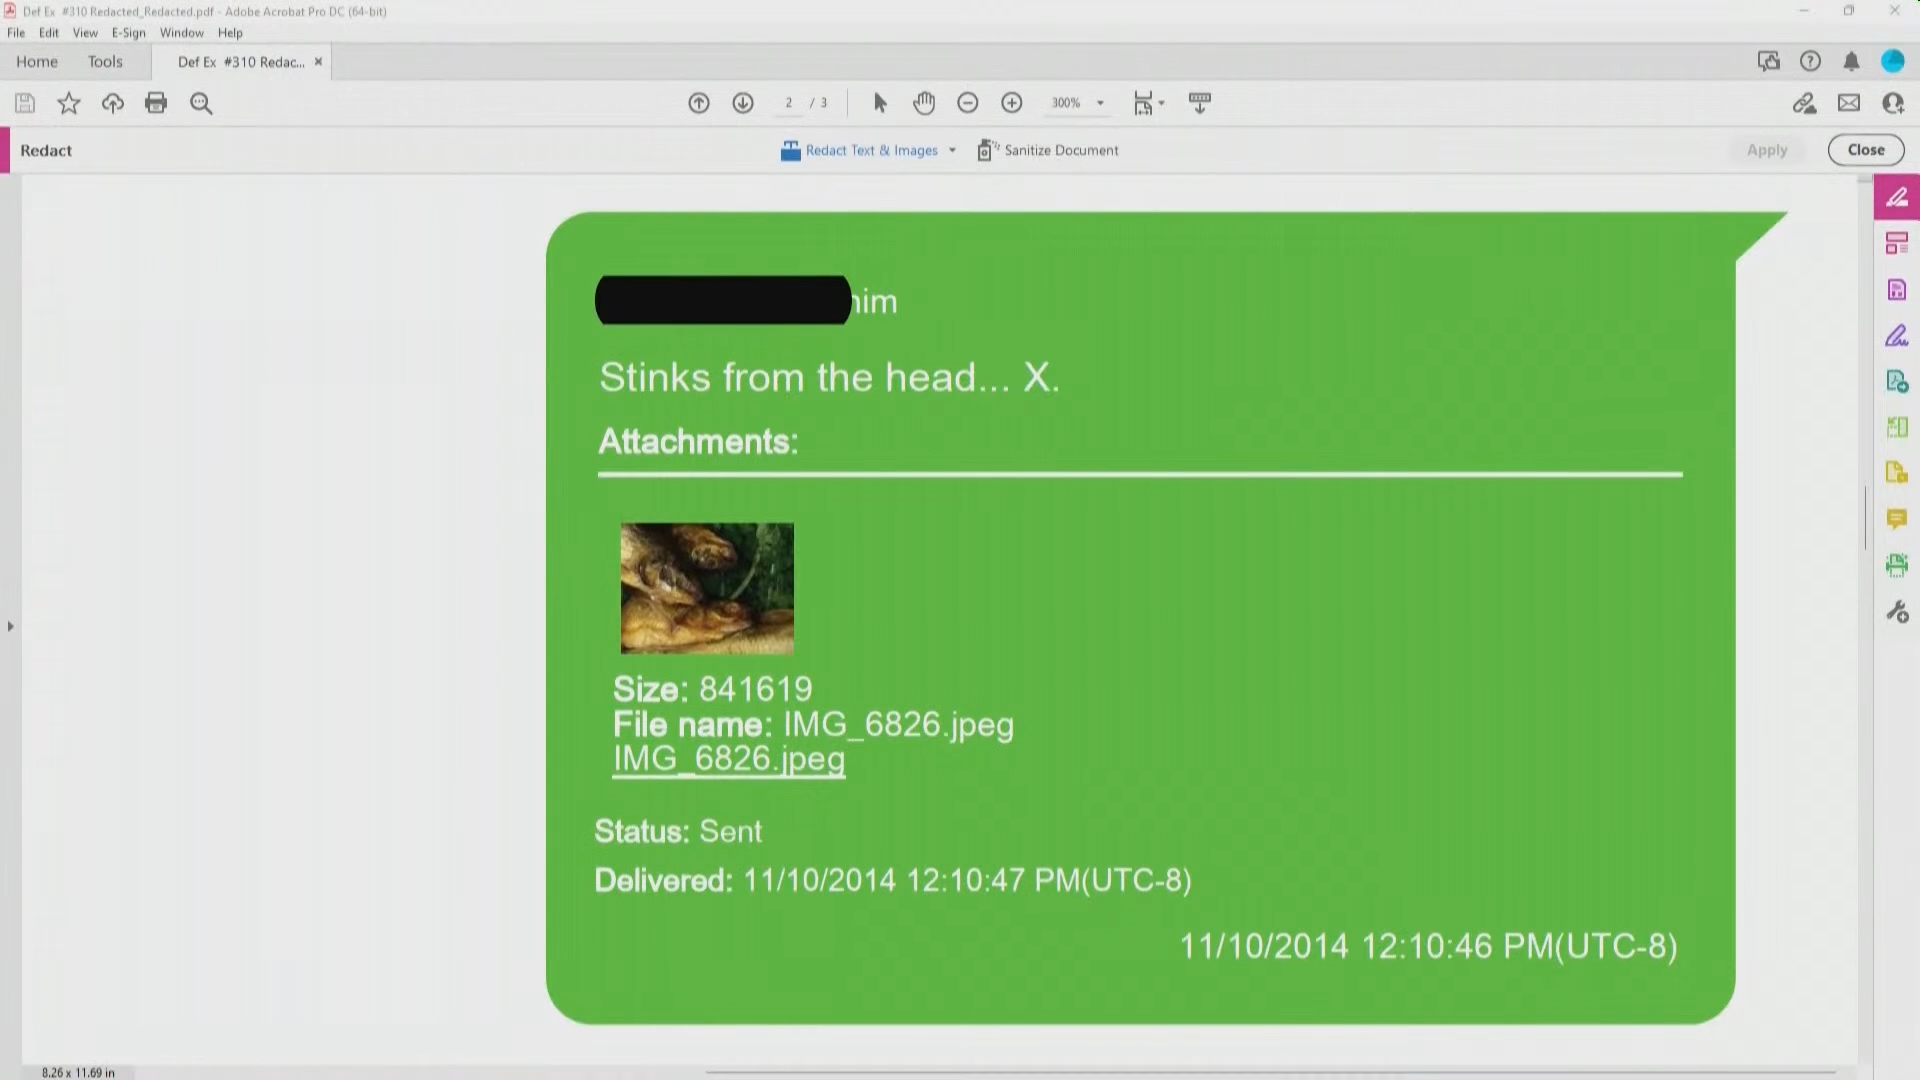Bookmark the file with the star icon
The image size is (1920, 1080).
(69, 103)
